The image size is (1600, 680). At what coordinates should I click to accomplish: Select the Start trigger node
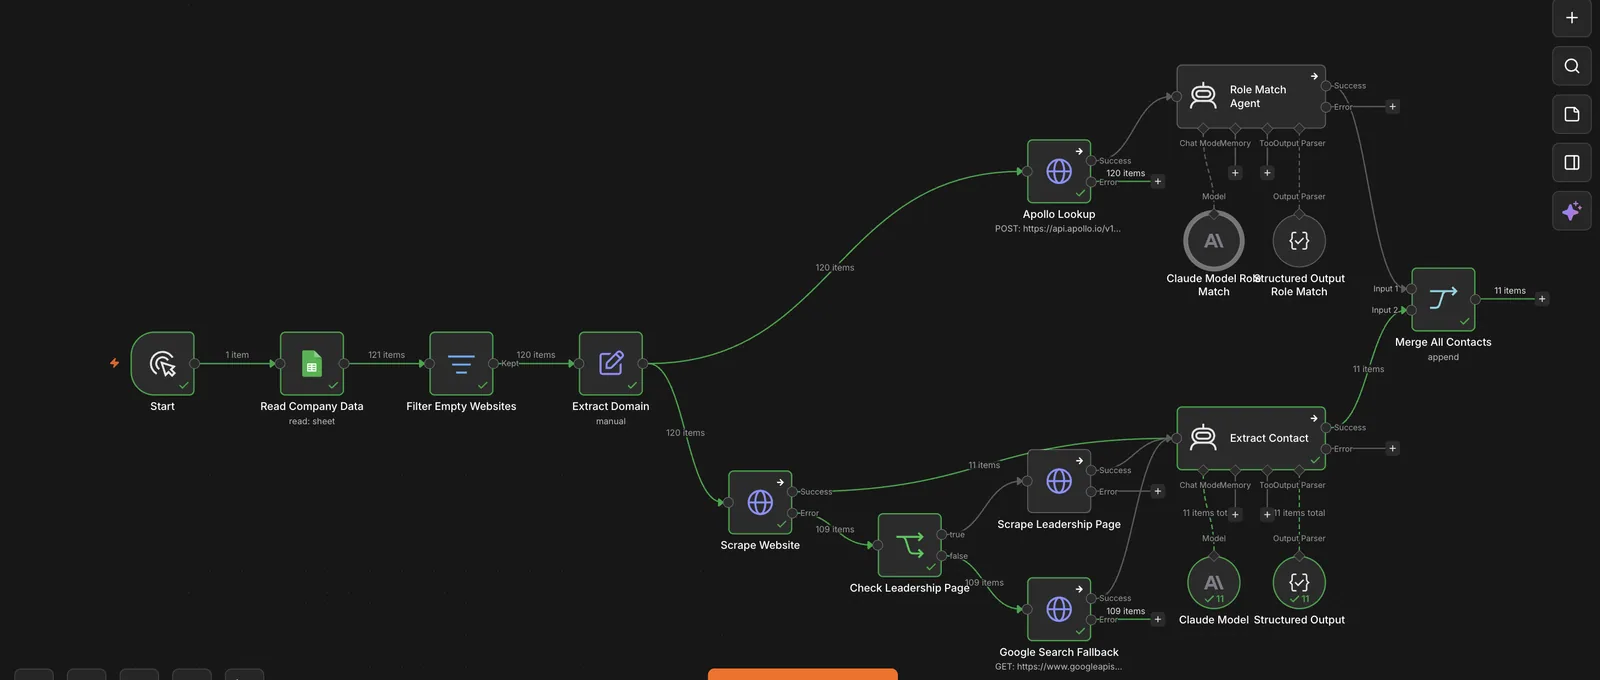click(162, 364)
